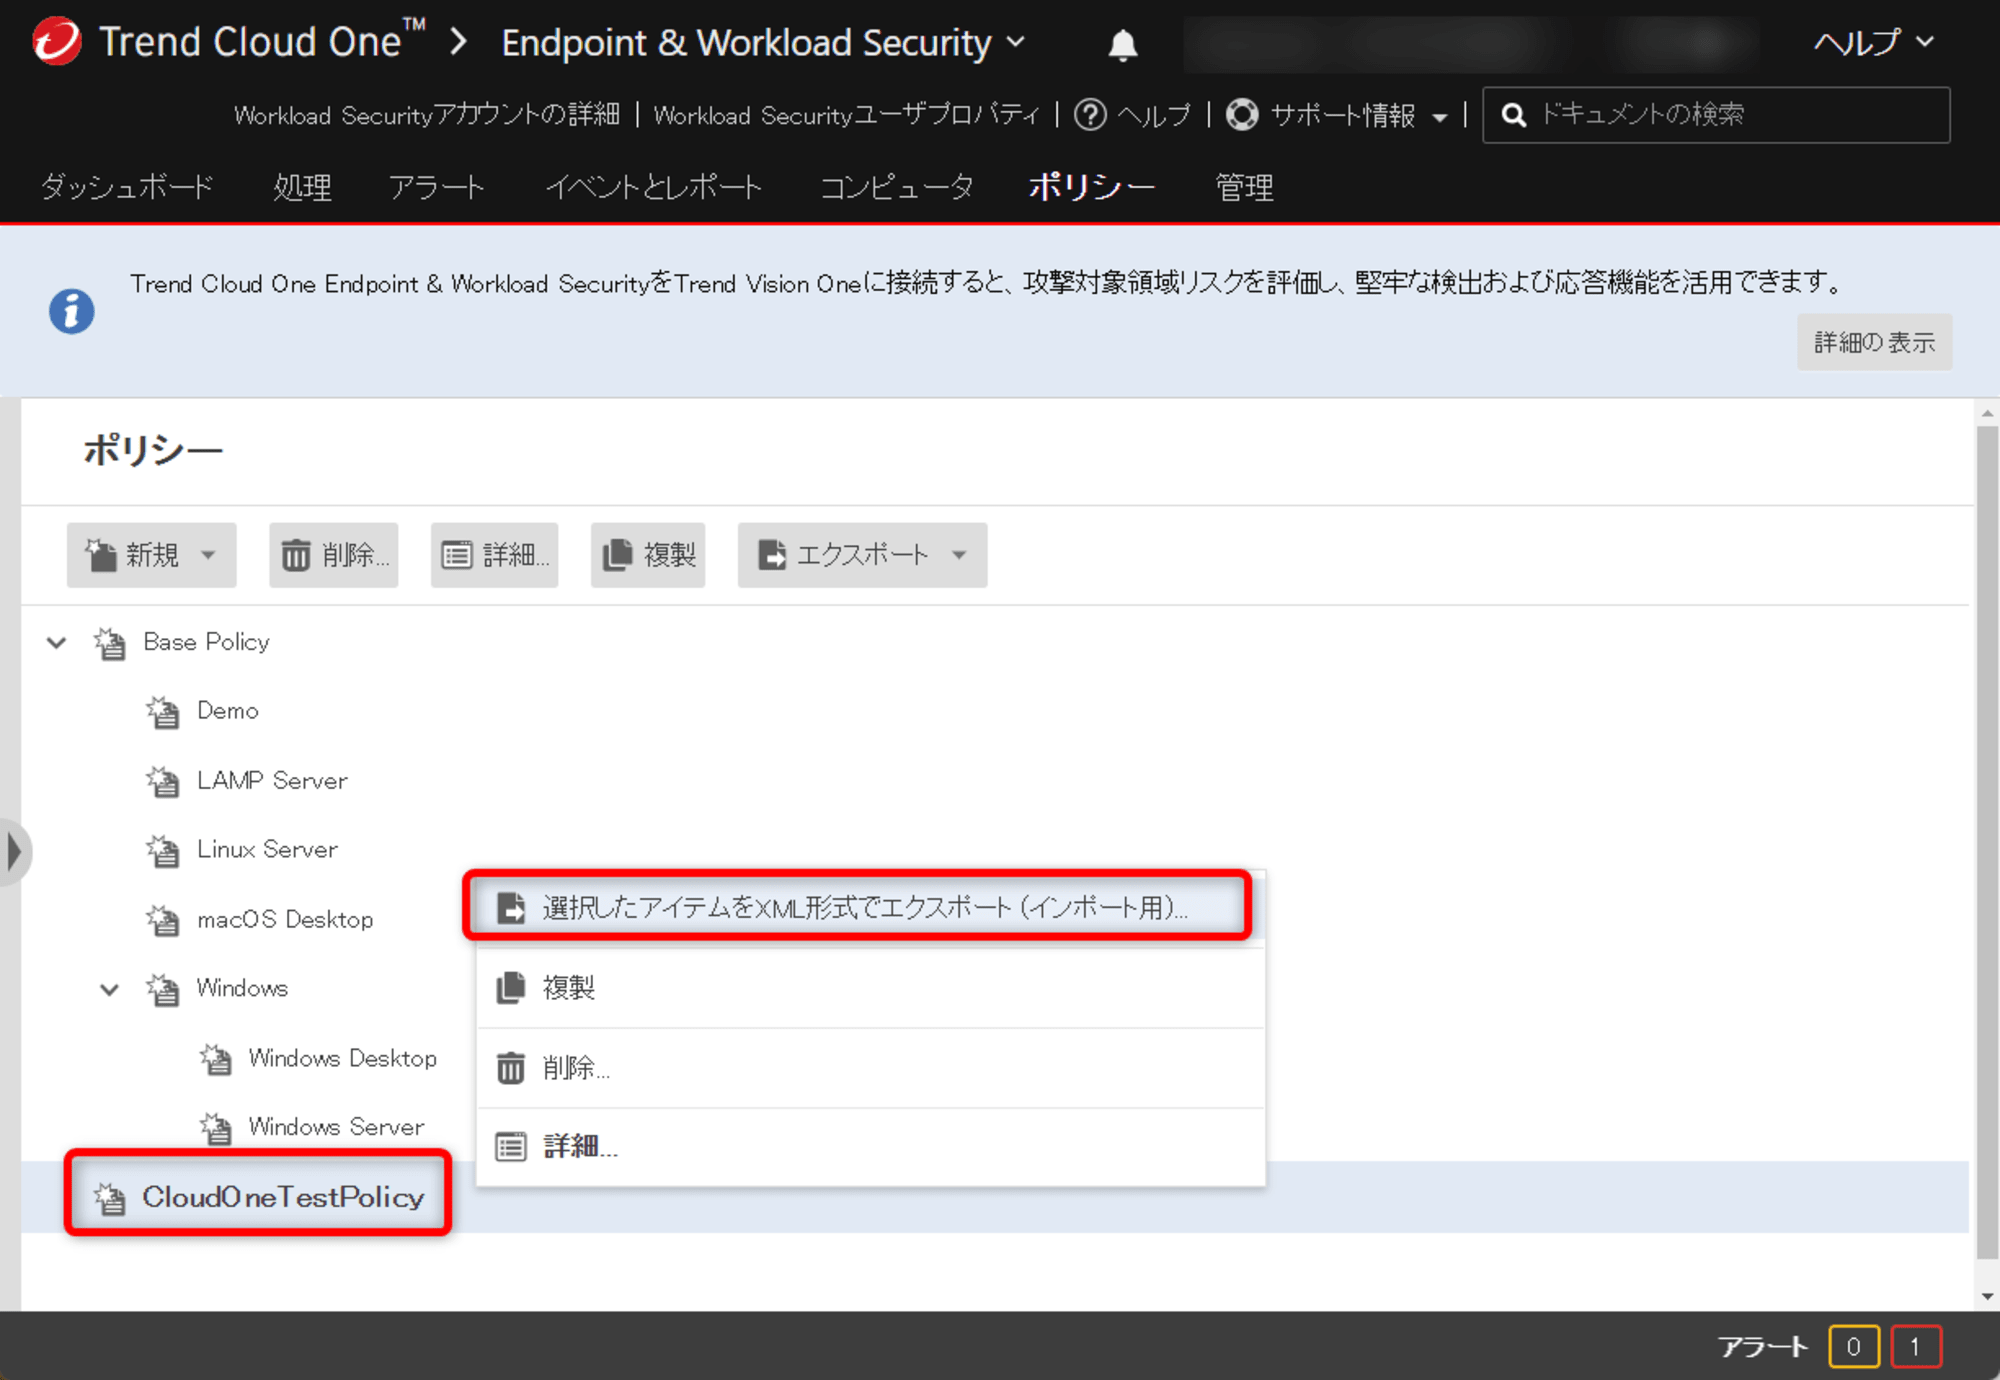
Task: Click the Windows Server policy icon
Action: pyautogui.click(x=215, y=1128)
